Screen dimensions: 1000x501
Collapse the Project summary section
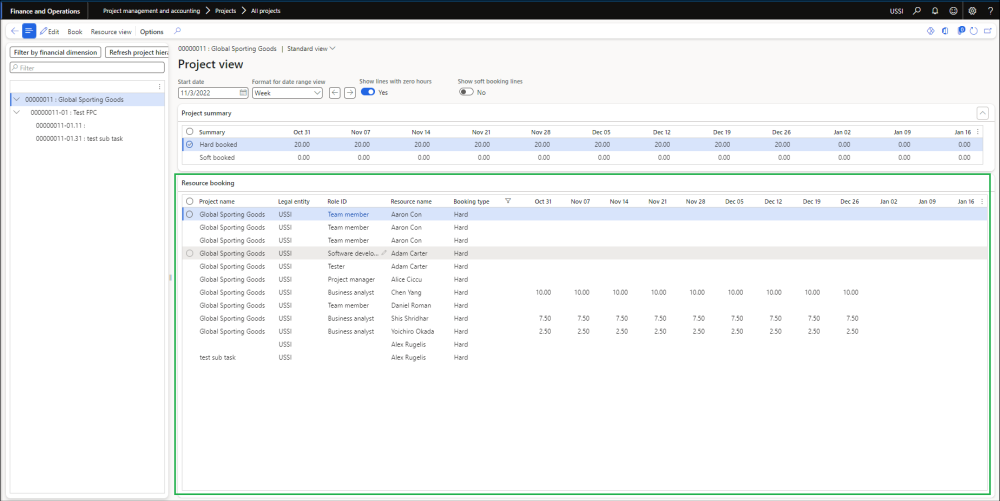pos(982,113)
